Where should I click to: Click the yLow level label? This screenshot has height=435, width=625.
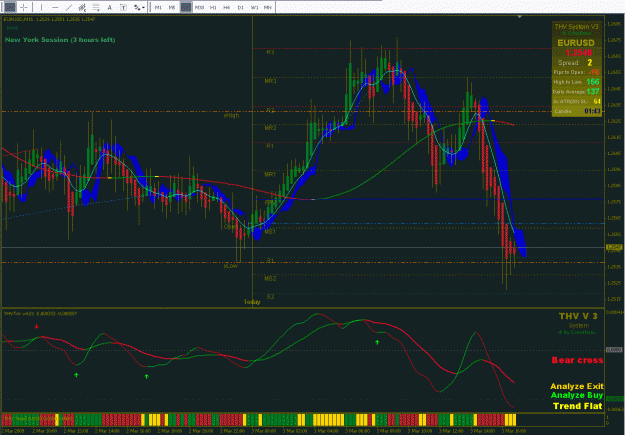[231, 266]
